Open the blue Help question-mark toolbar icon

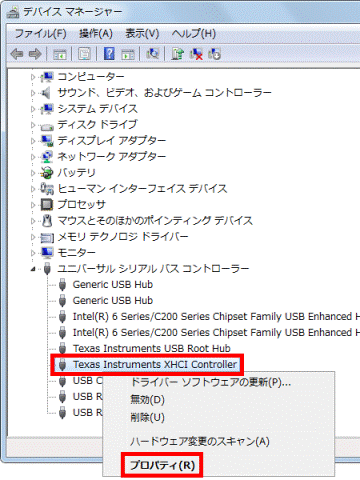[x=109, y=53]
